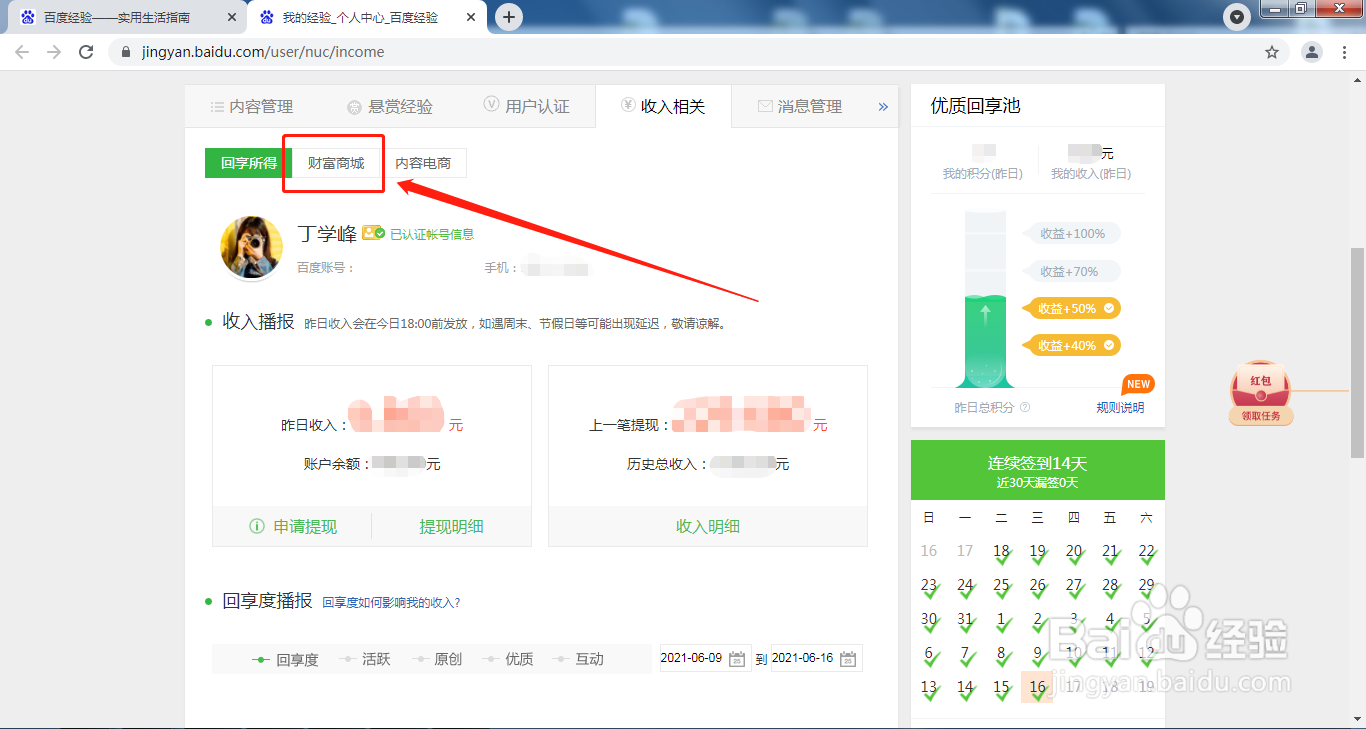The width and height of the screenshot is (1366, 729).
Task: Open the 内容电商 sub-tab
Action: point(423,163)
